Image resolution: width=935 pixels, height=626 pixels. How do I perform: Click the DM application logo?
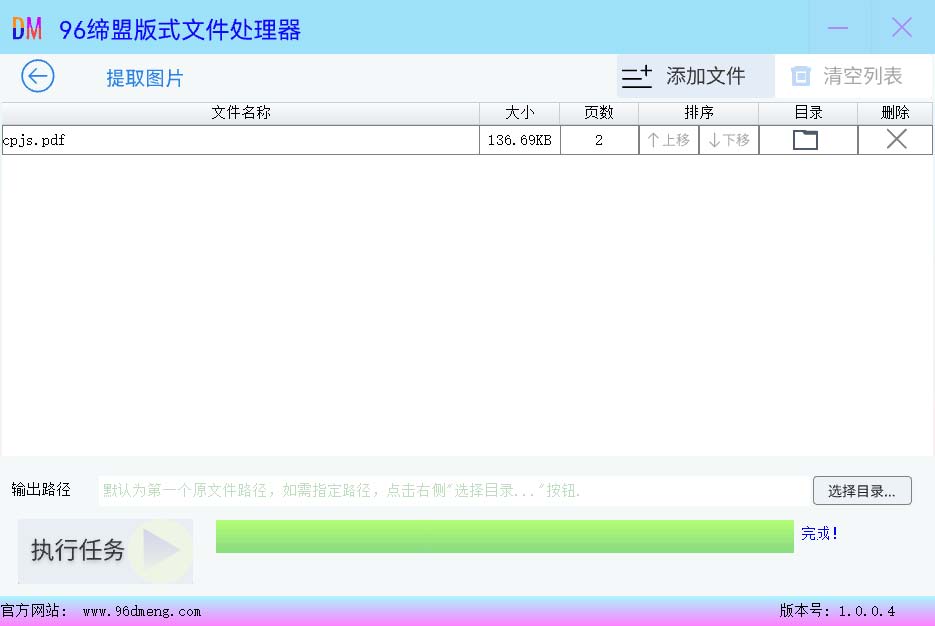pyautogui.click(x=27, y=28)
